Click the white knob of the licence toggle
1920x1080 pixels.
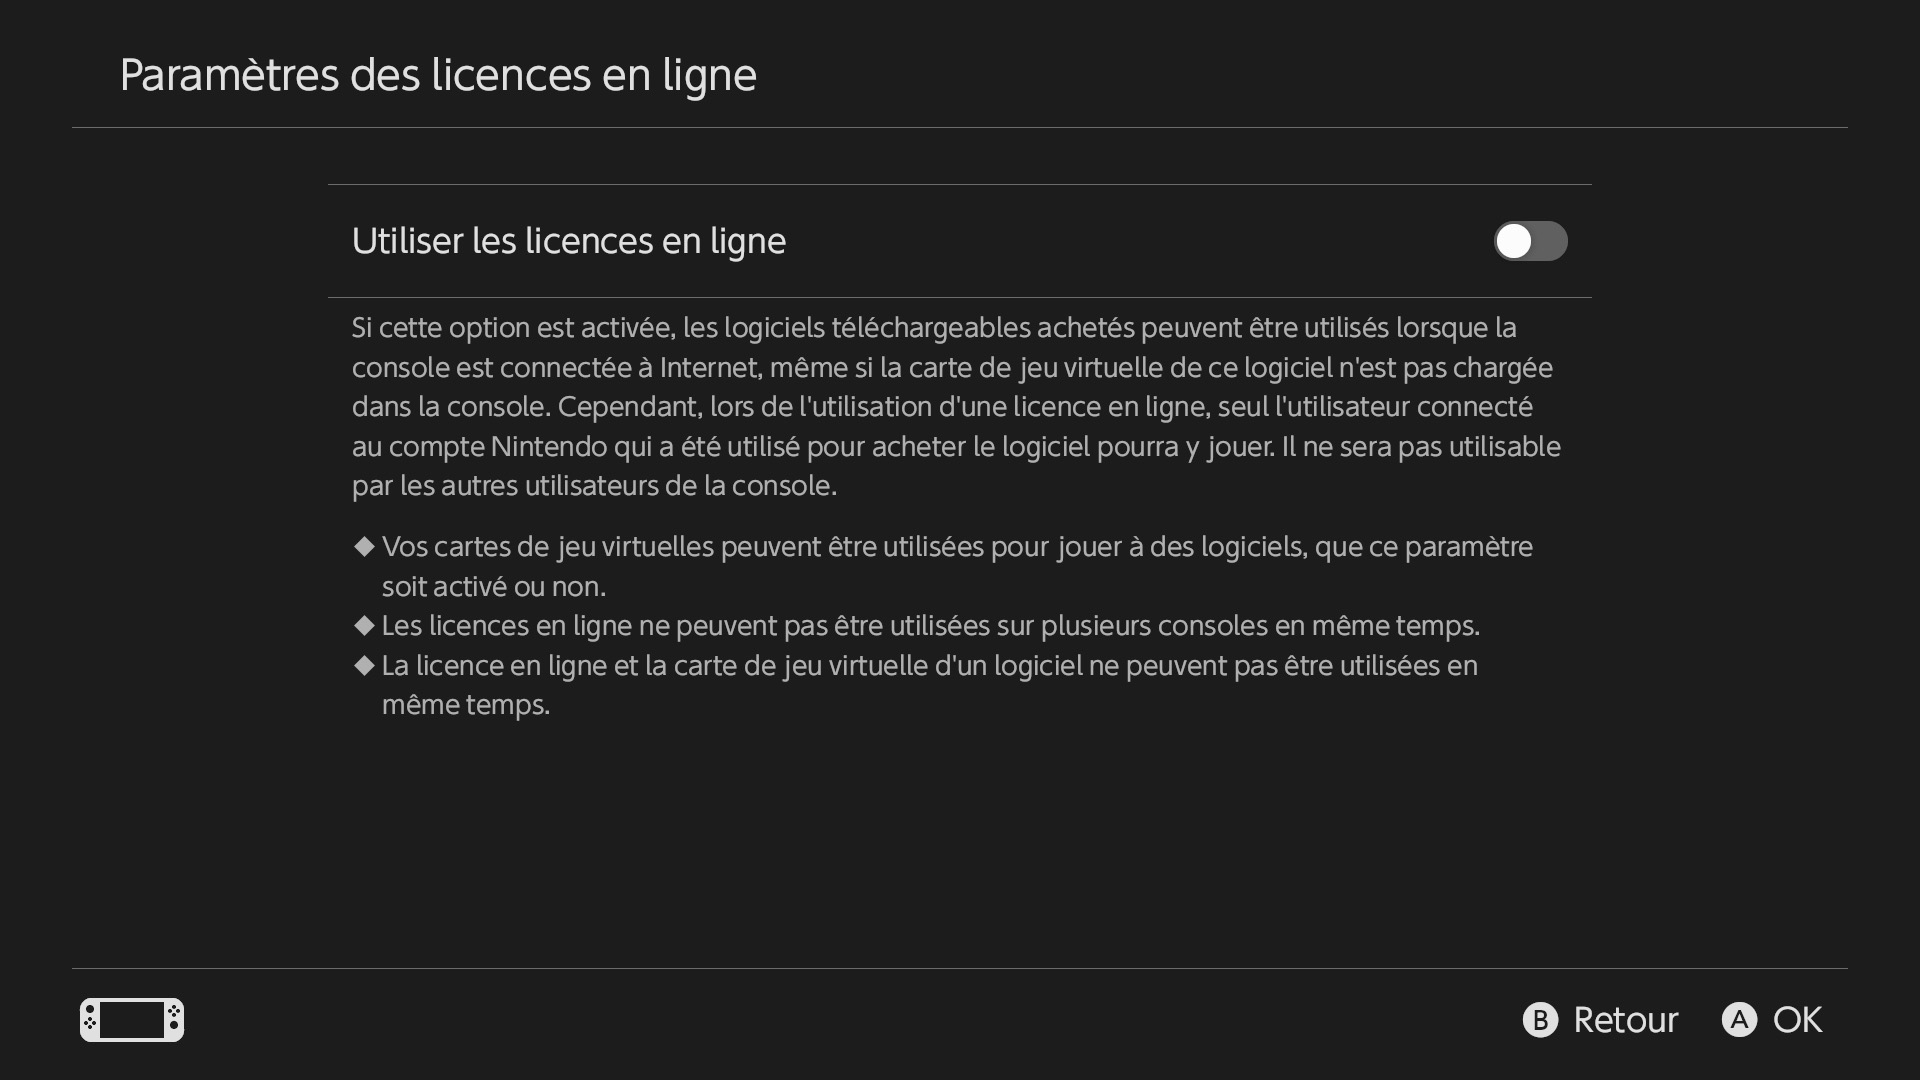pyautogui.click(x=1514, y=241)
